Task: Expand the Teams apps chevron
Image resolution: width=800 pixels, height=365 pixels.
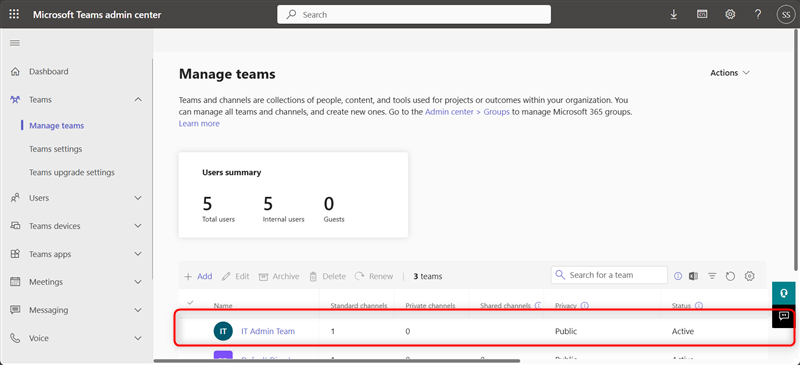Action: [x=138, y=254]
